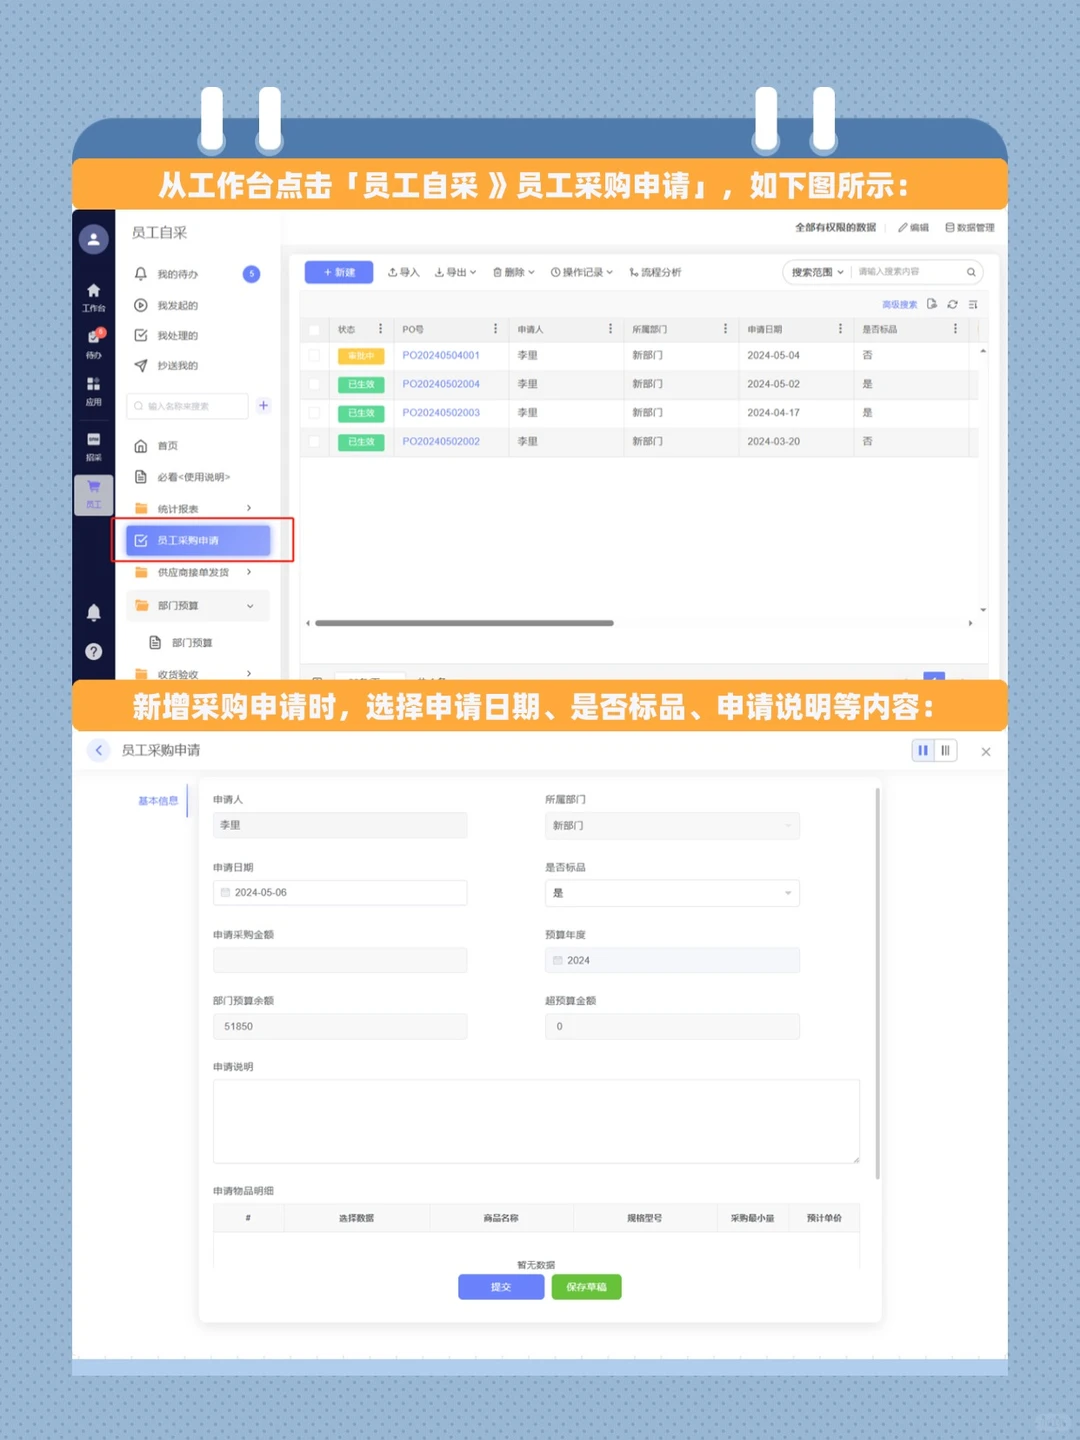Open the 工作台 workspace sidebar icon

pyautogui.click(x=93, y=297)
